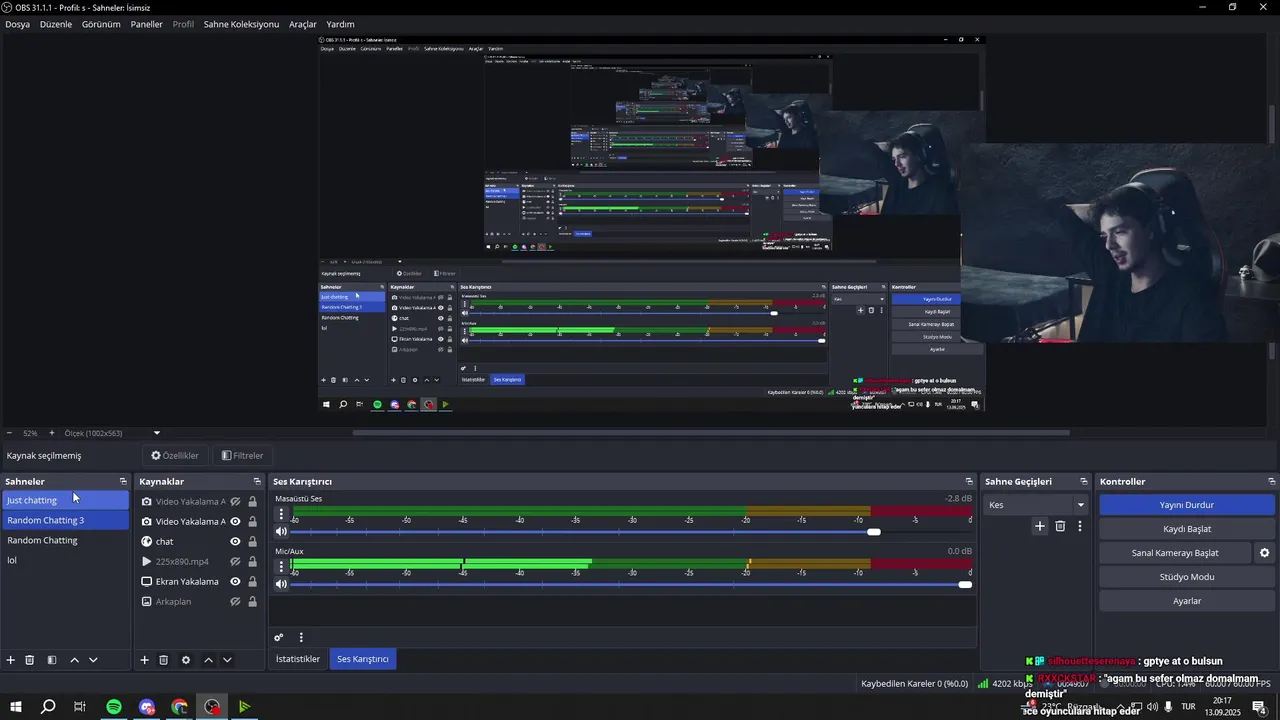Move source down in Kaynaklar toolbar
The height and width of the screenshot is (720, 1280).
(227, 660)
